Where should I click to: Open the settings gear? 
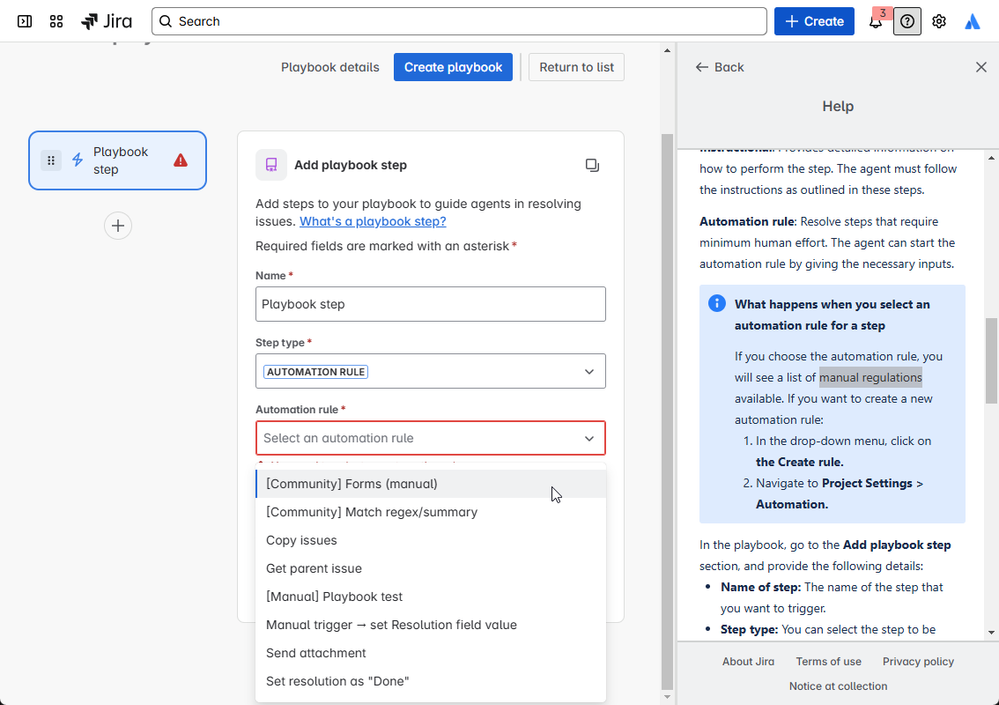click(939, 22)
